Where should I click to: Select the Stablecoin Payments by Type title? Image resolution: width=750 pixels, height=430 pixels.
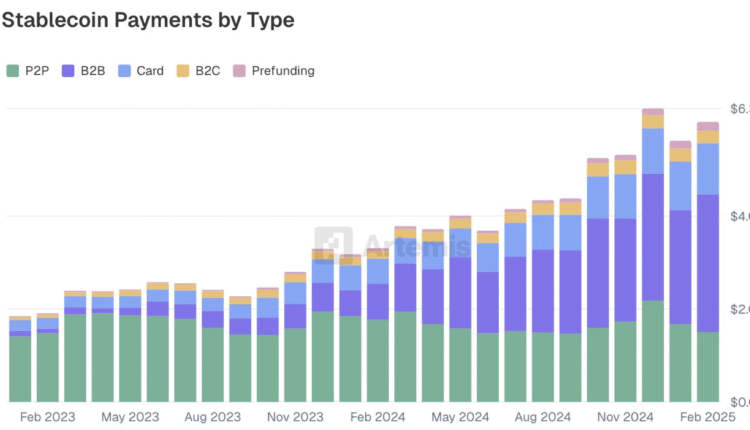150,19
